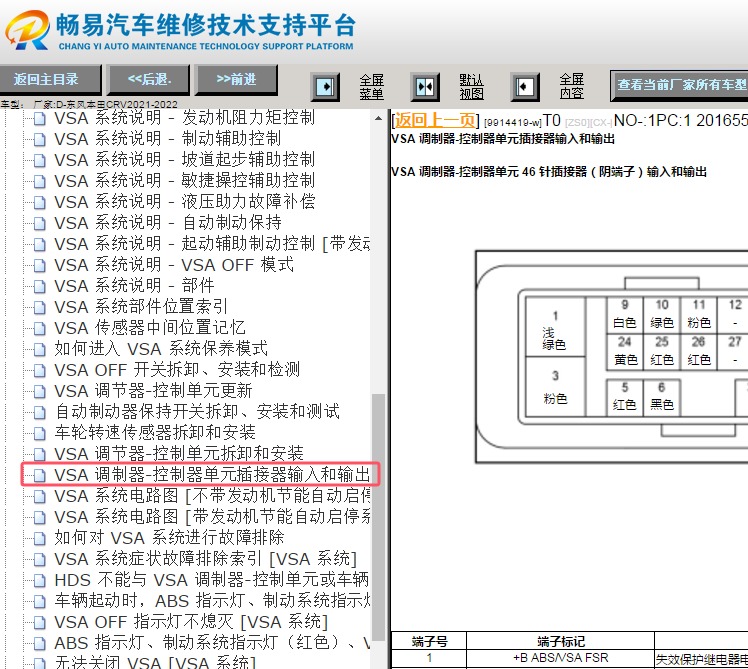748x669 pixels.
Task: Open 如何对 VSA 系统进行故障排除
Action: [x=169, y=538]
